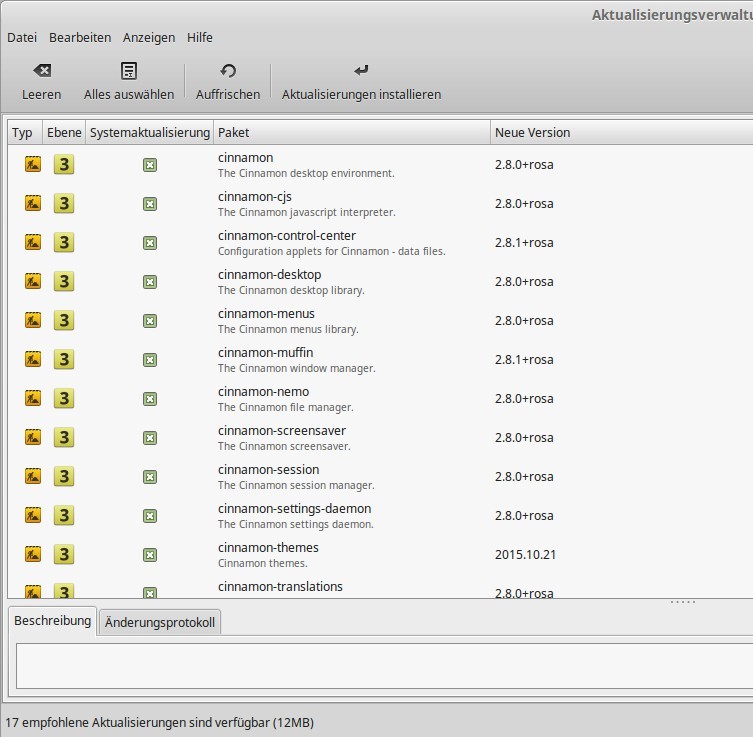Click the Auffrischen refresh icon

pyautogui.click(x=228, y=71)
